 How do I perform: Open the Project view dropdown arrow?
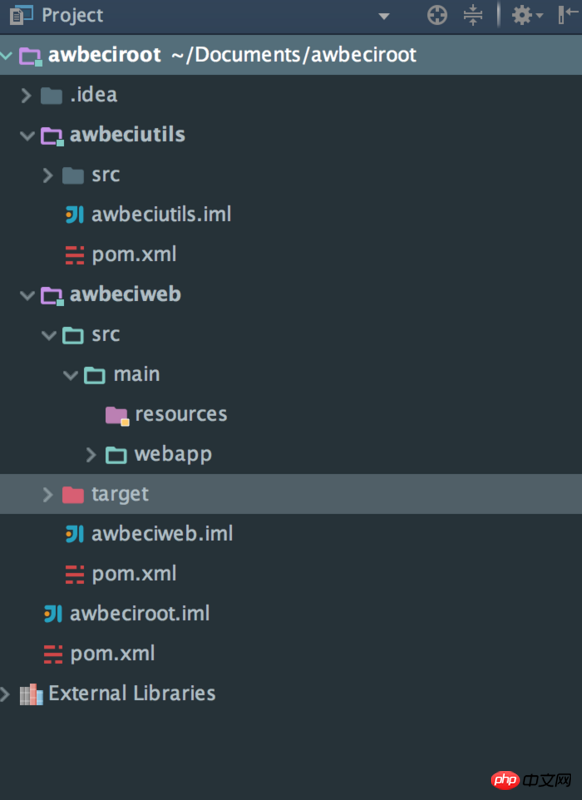point(384,16)
